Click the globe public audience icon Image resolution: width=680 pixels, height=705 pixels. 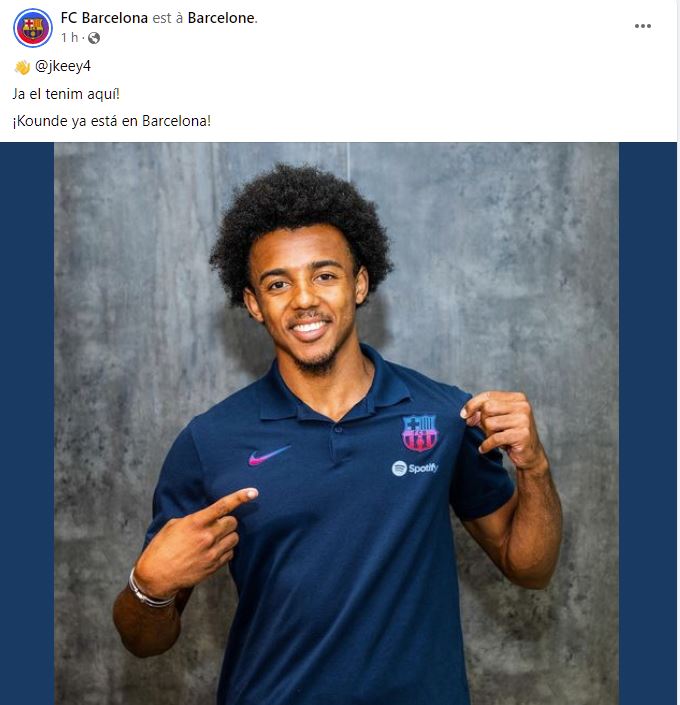coord(94,38)
